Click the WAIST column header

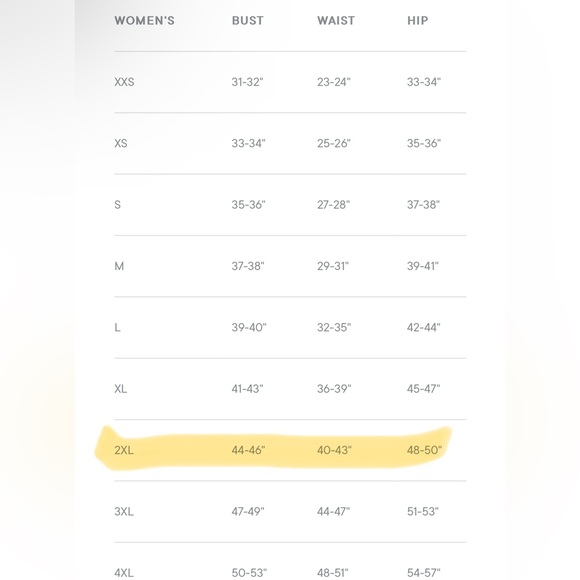click(x=336, y=21)
